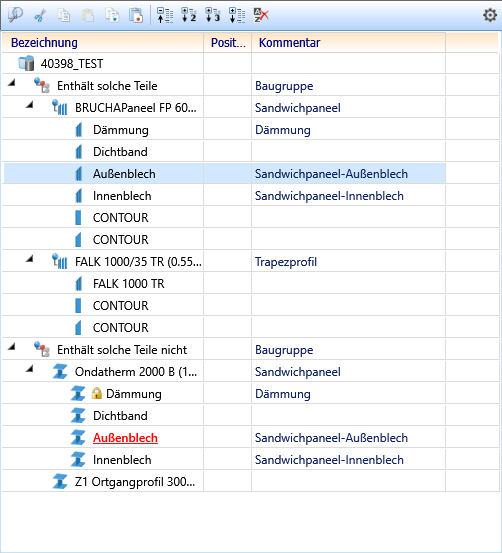Expand tree to level 3 icon
Viewport: 502px width, 553px height.
213,16
